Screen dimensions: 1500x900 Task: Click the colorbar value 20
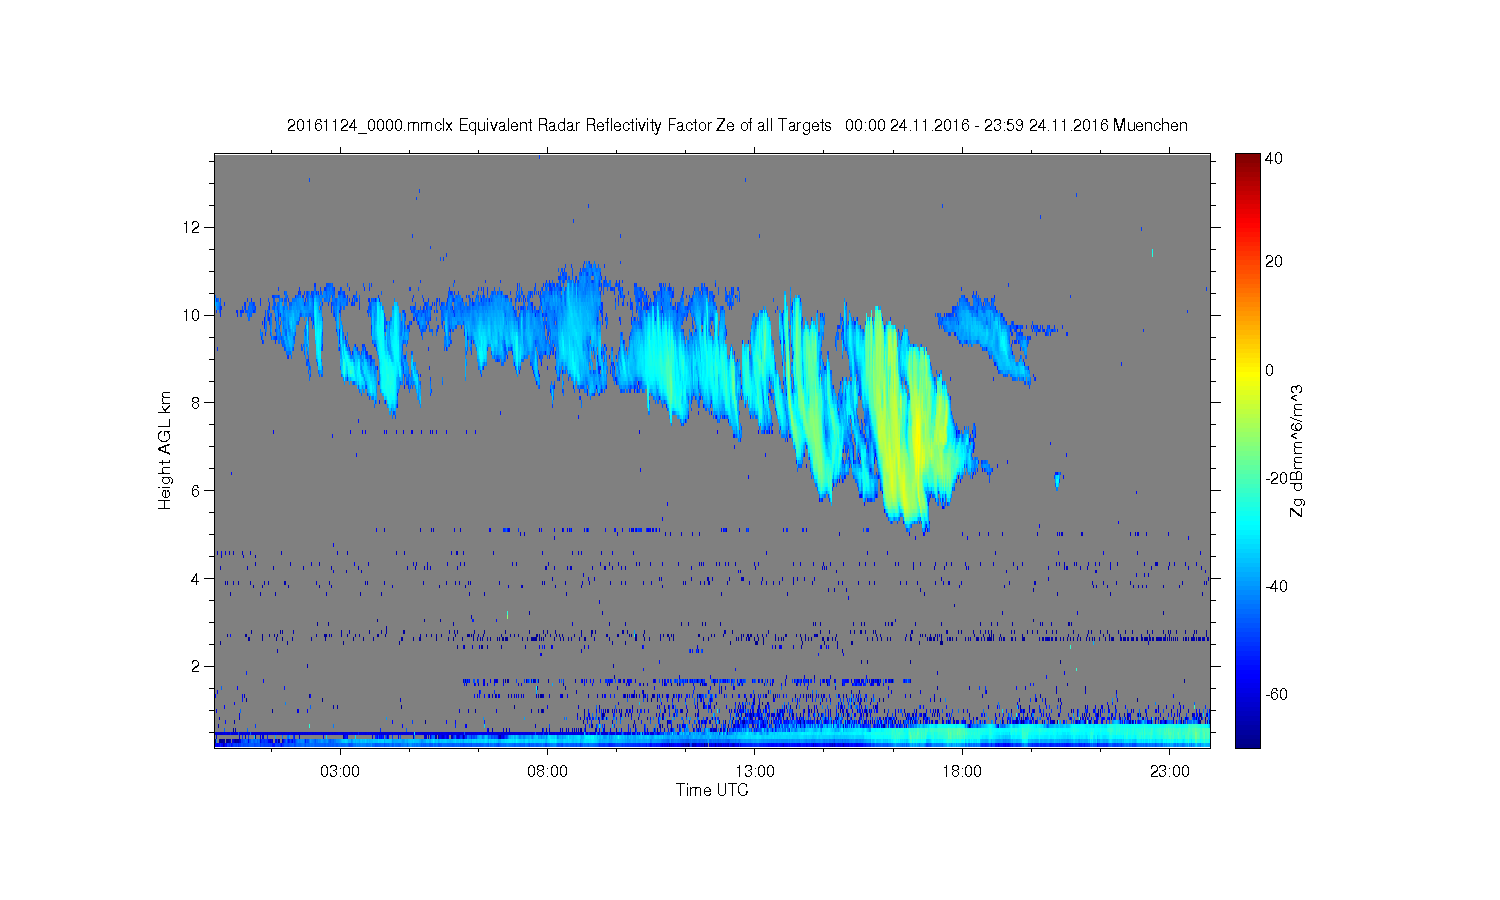(x=1274, y=262)
